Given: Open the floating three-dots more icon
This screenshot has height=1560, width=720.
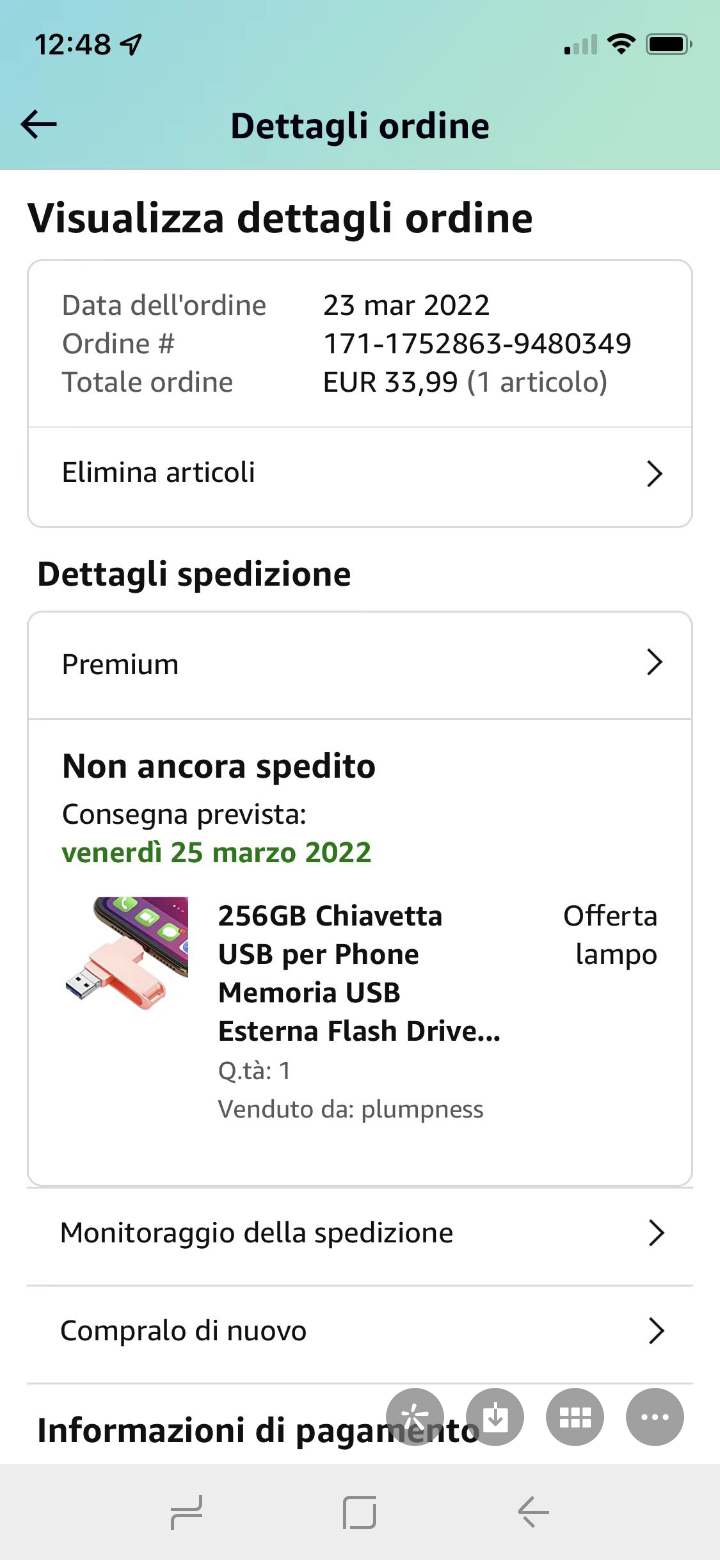Looking at the screenshot, I should coord(655,1417).
